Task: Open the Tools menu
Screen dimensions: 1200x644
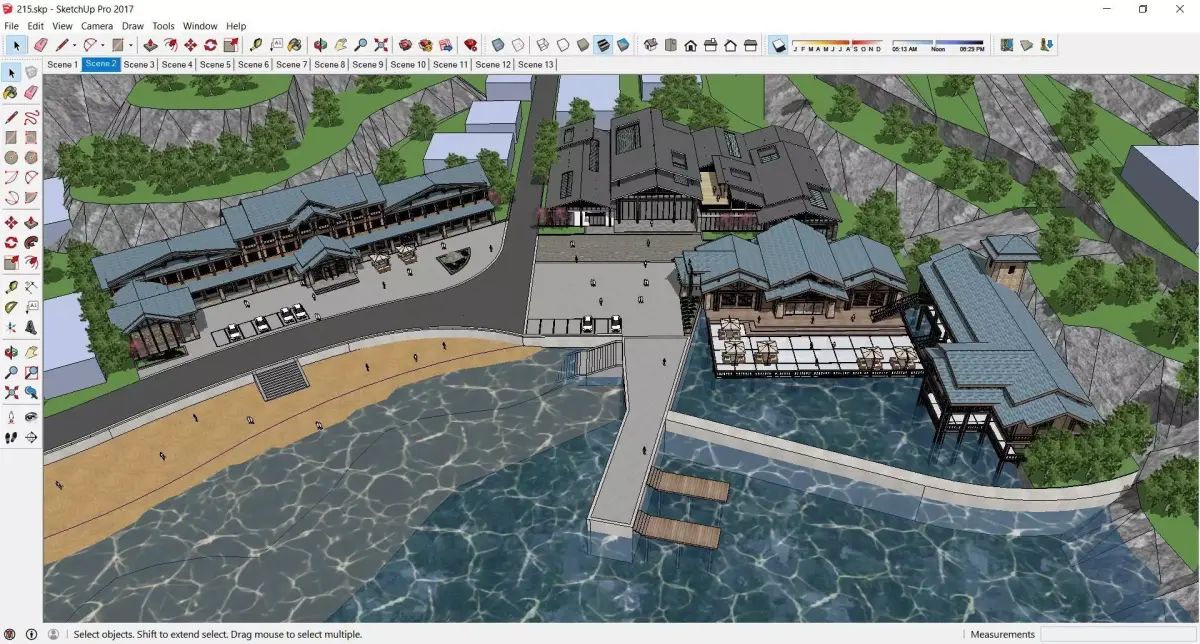Action: pos(163,25)
